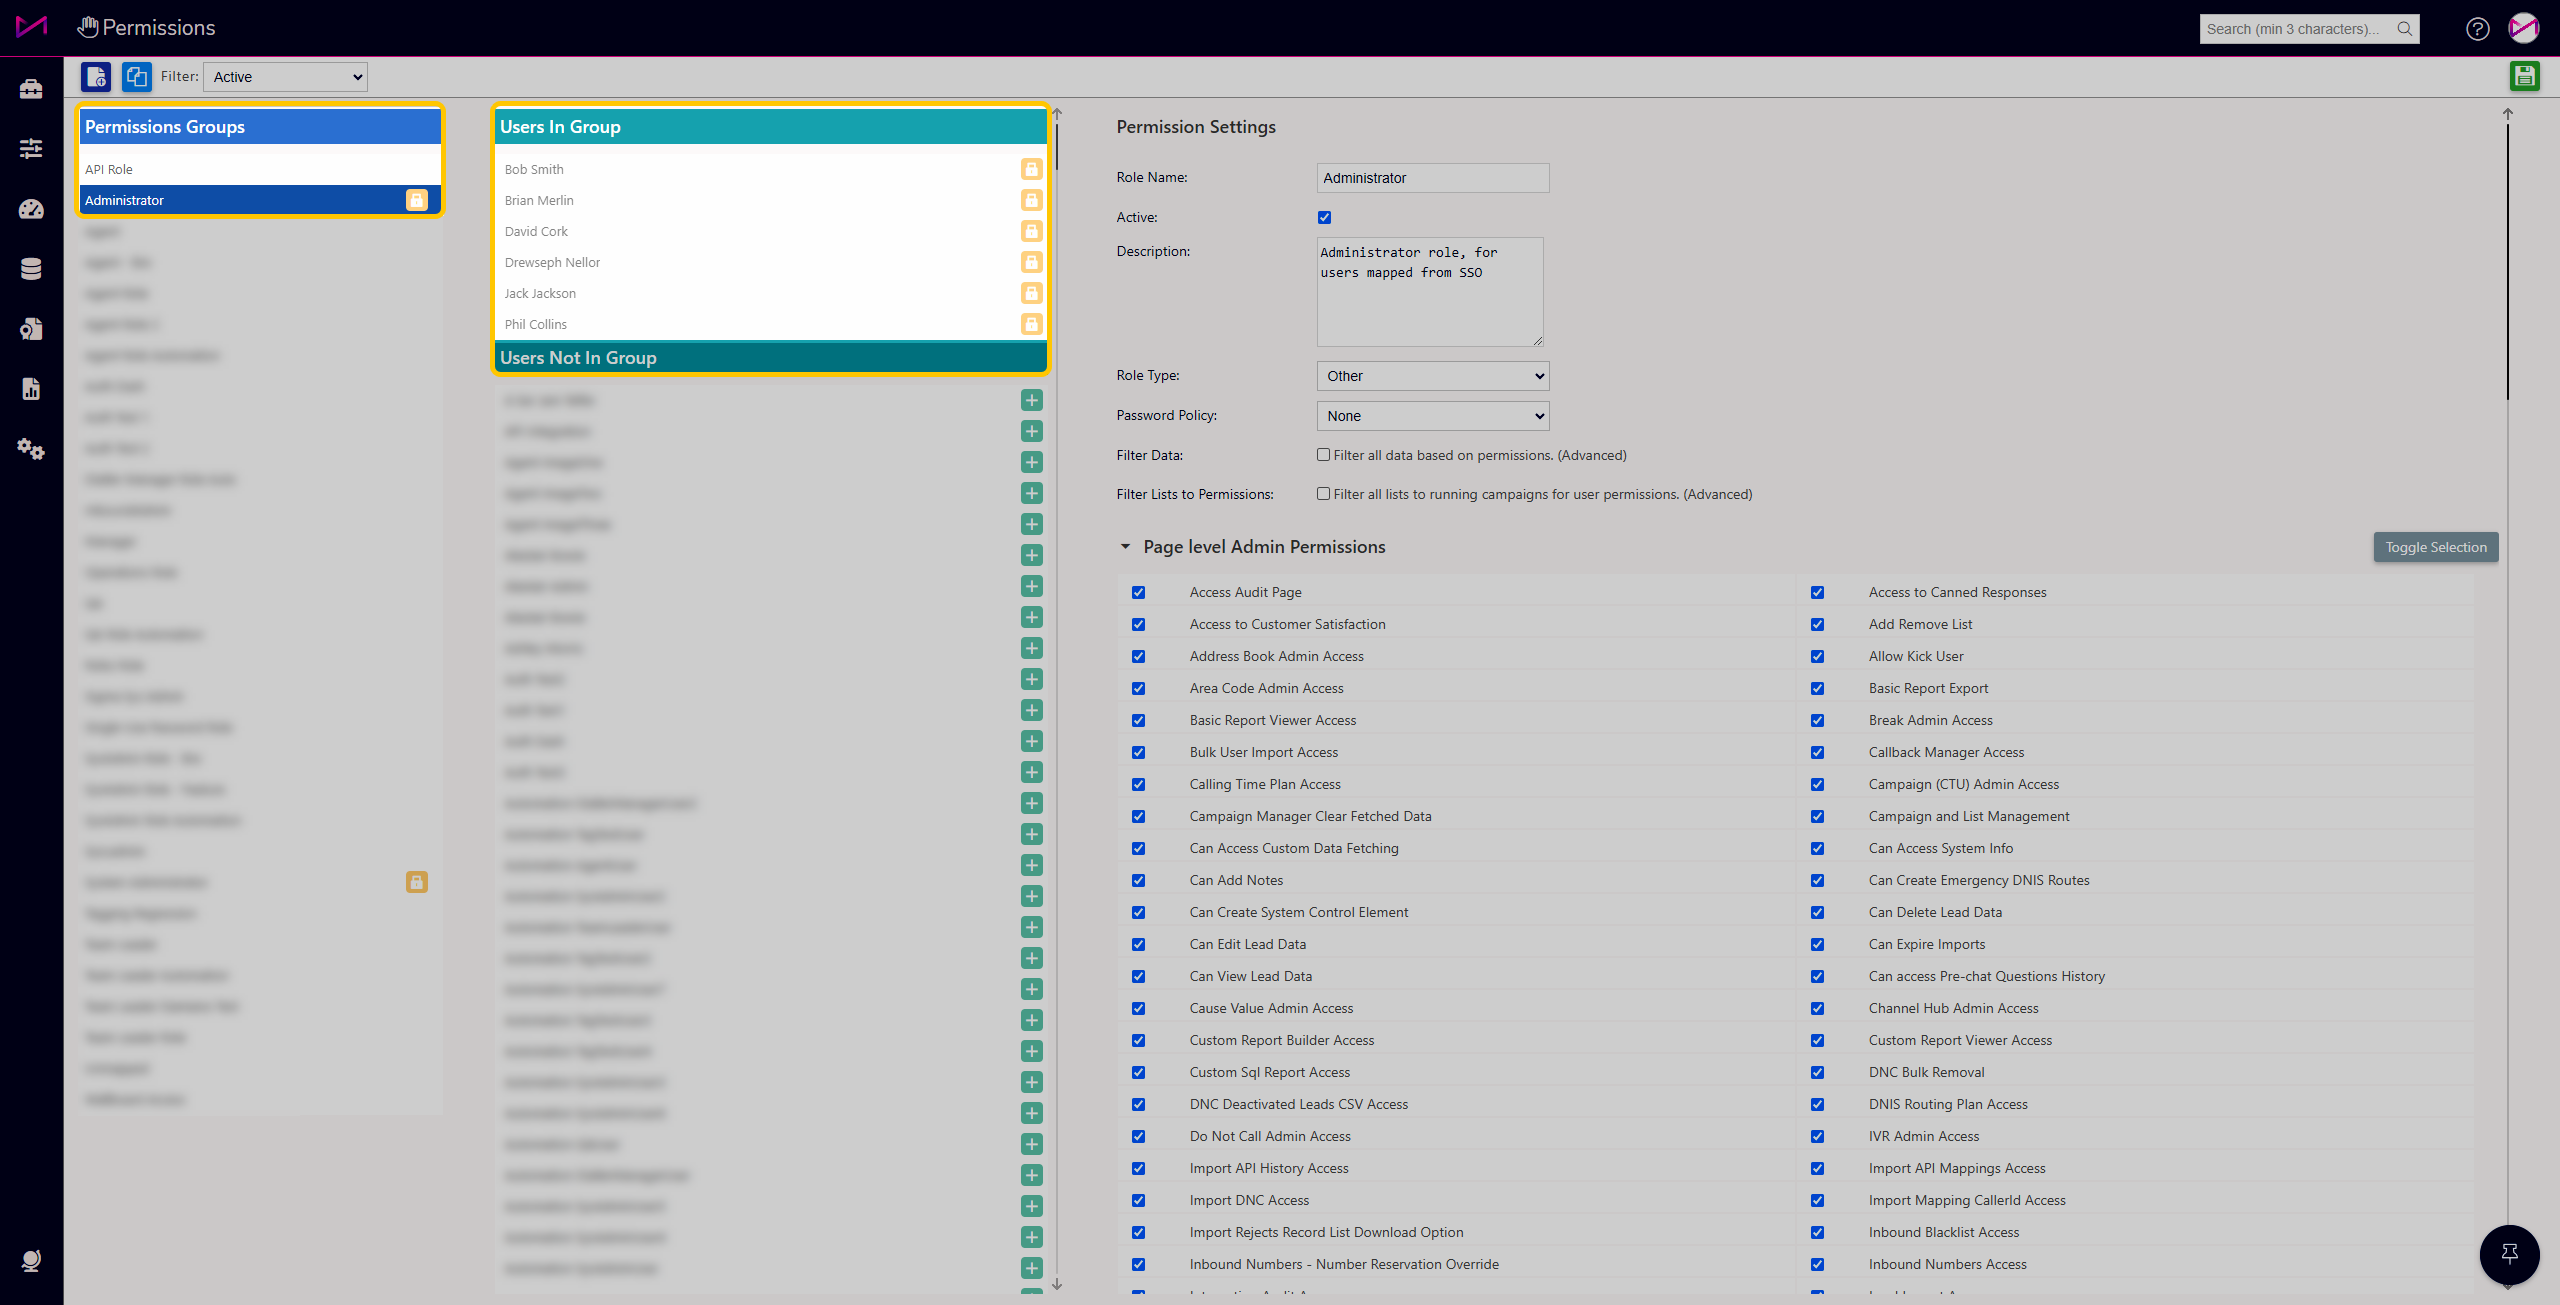Open the toolbox icon in the left sidebar
Screen dimensions: 2560x1305
pos(31,89)
